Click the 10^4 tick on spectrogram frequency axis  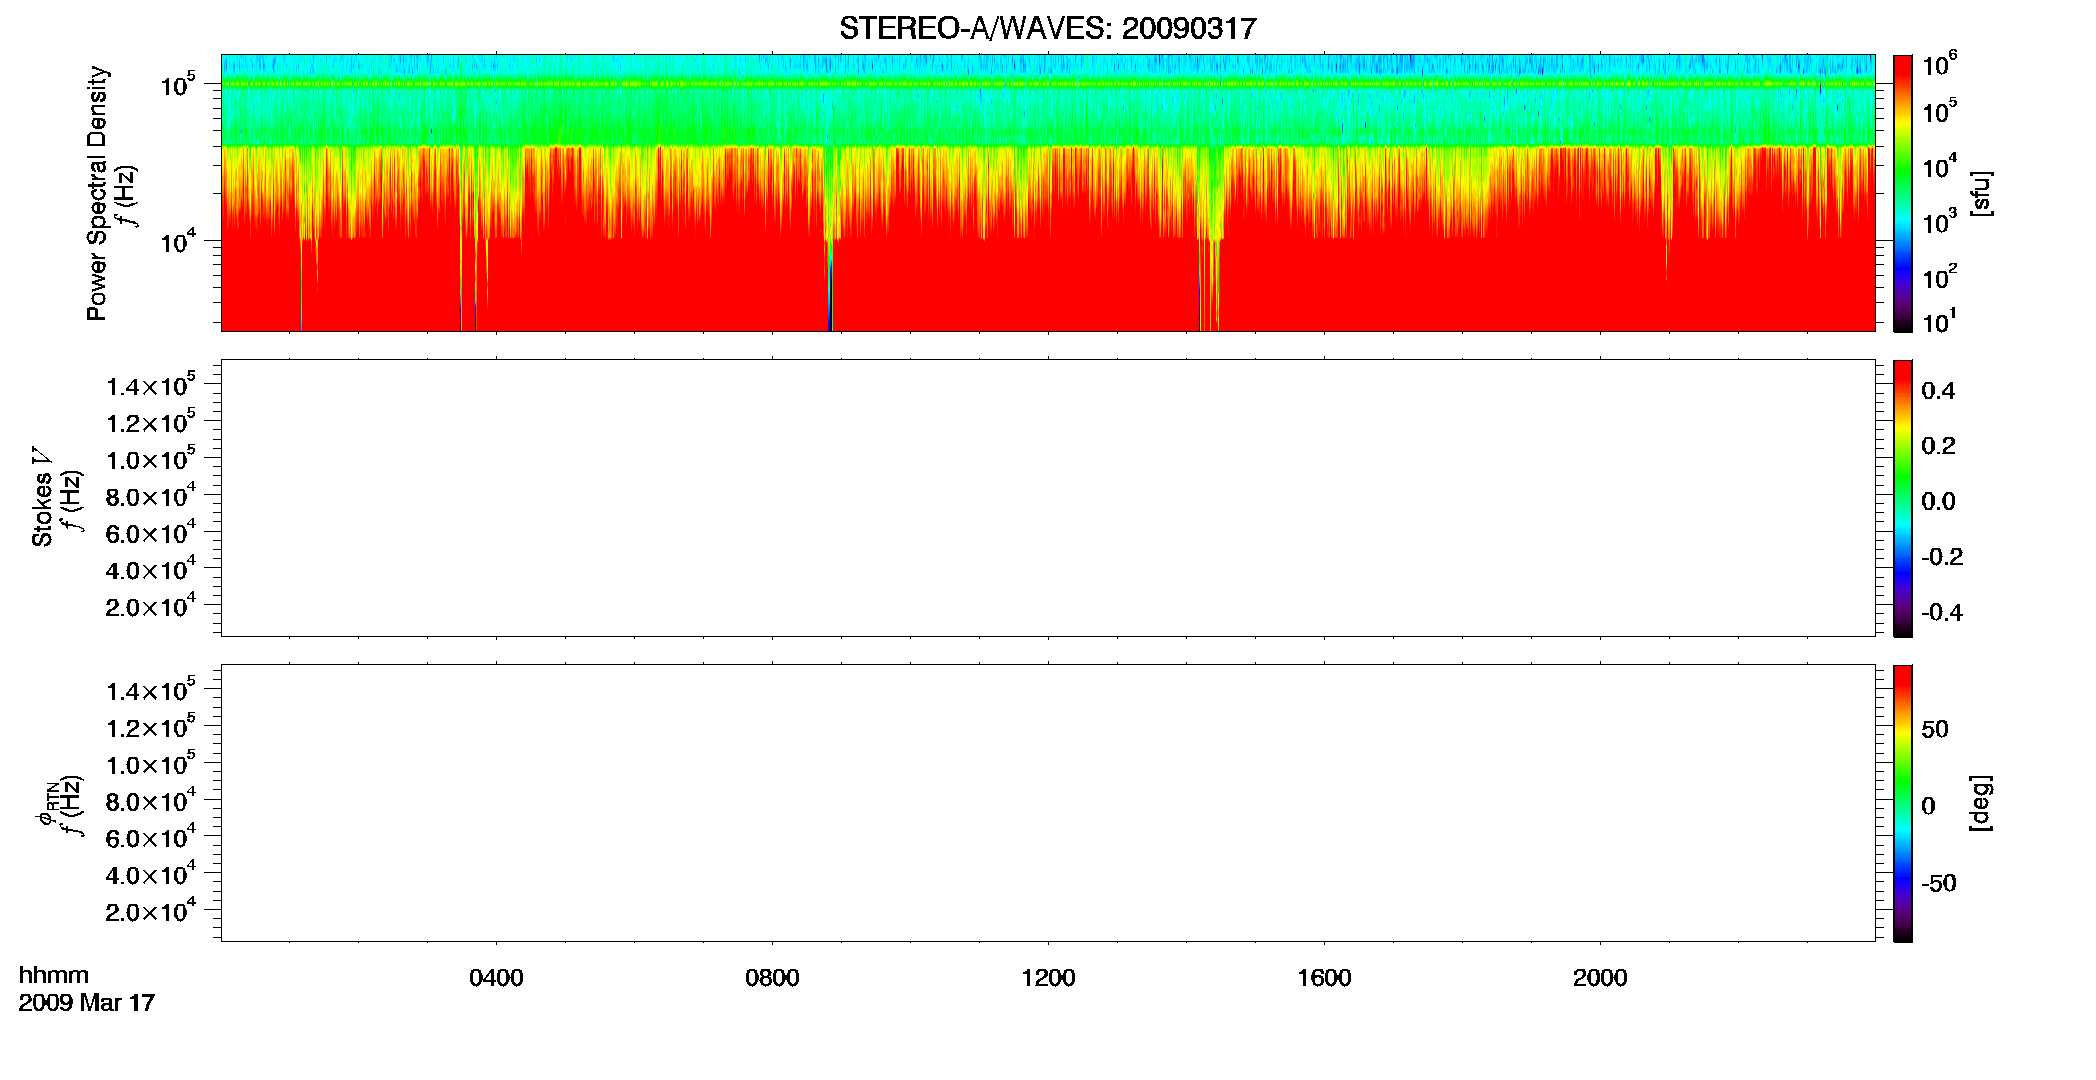pos(176,240)
